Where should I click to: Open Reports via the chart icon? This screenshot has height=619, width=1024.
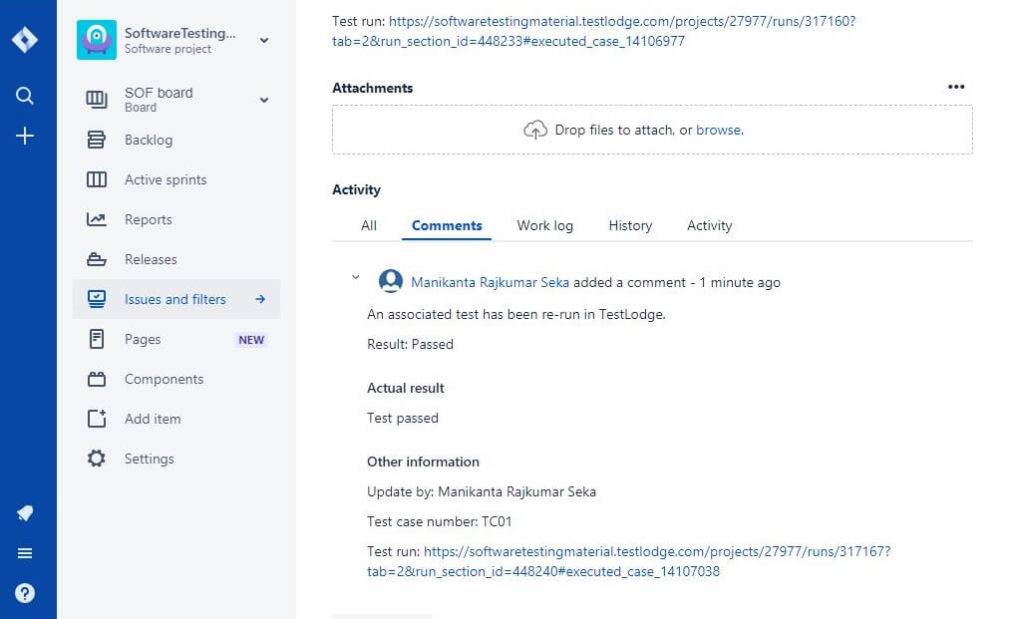click(96, 219)
